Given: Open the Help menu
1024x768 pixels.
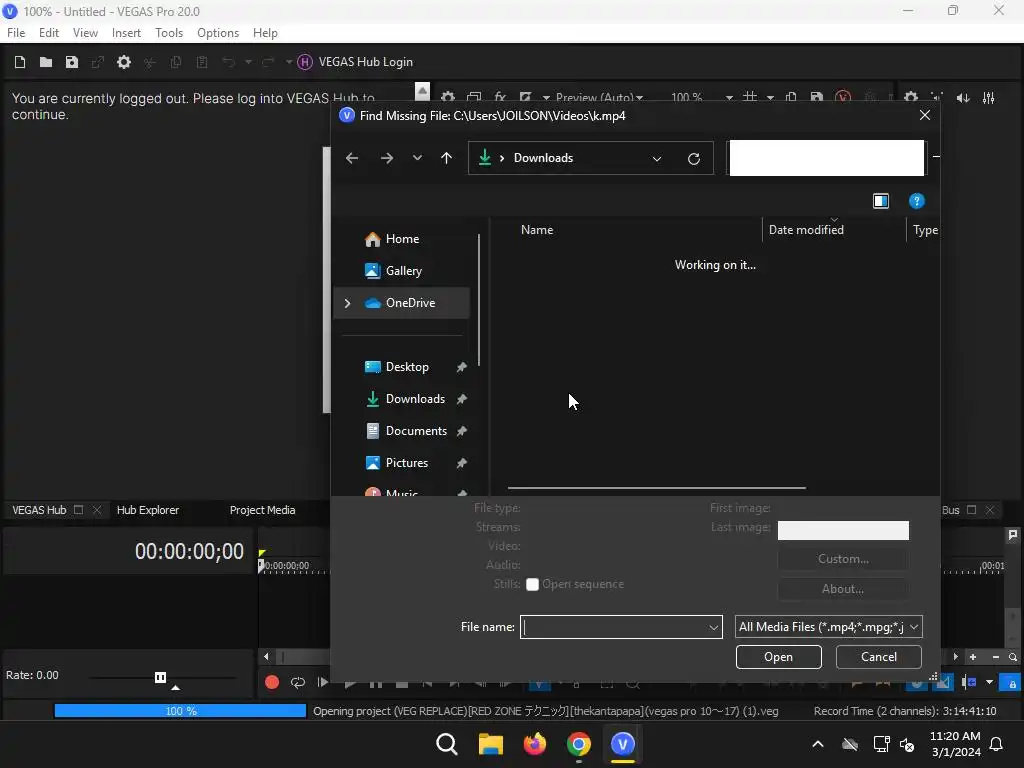Looking at the screenshot, I should (x=265, y=33).
